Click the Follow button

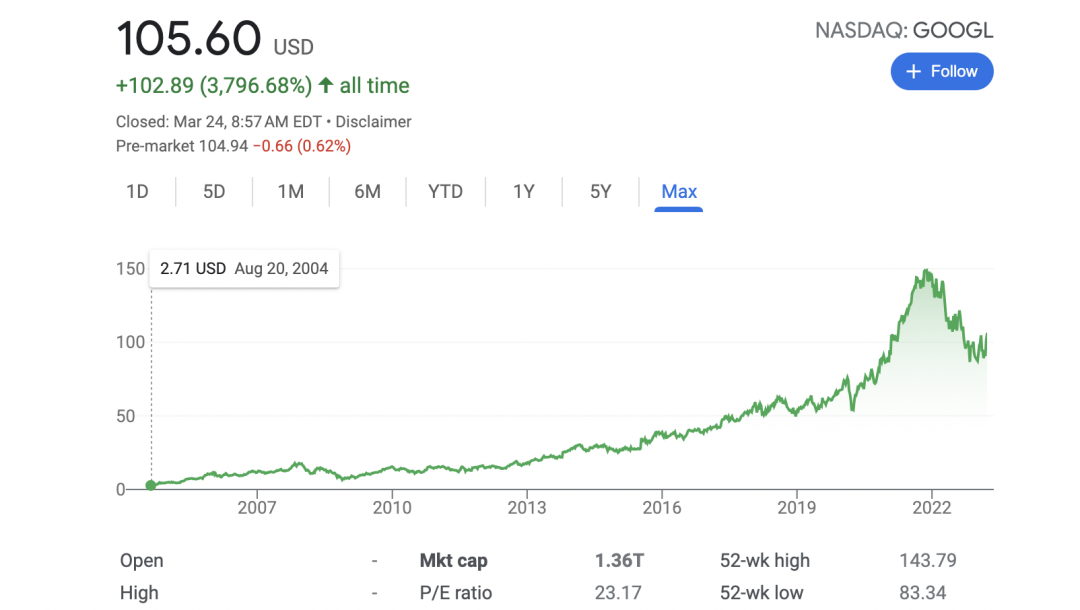pyautogui.click(x=942, y=72)
